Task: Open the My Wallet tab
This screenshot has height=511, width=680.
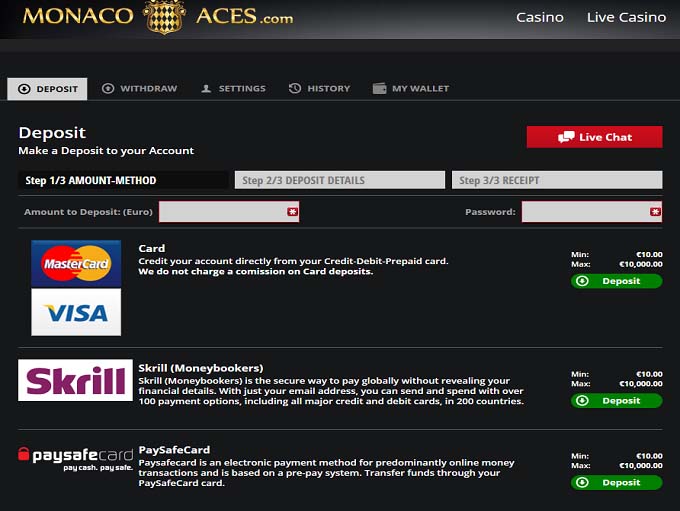Action: point(410,89)
